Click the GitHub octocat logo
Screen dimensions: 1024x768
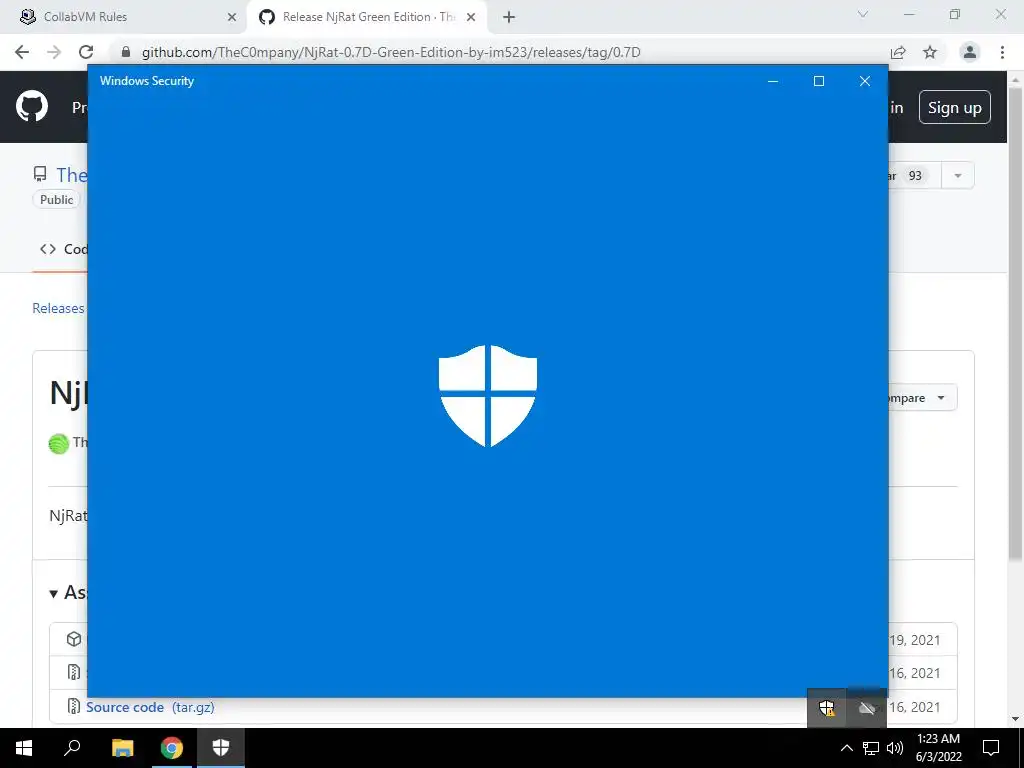pos(32,106)
